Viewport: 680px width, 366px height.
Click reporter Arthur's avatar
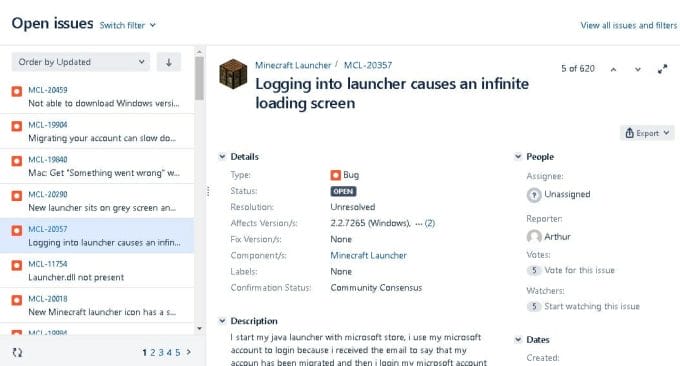point(534,237)
